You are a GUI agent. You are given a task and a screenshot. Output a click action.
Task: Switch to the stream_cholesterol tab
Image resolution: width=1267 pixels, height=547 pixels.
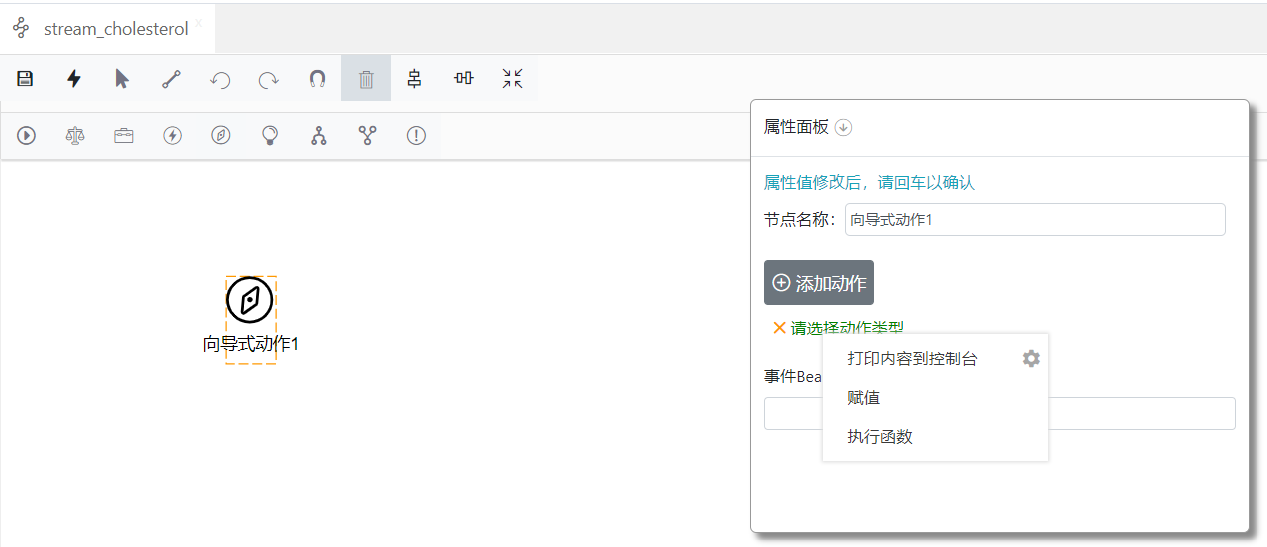[115, 29]
